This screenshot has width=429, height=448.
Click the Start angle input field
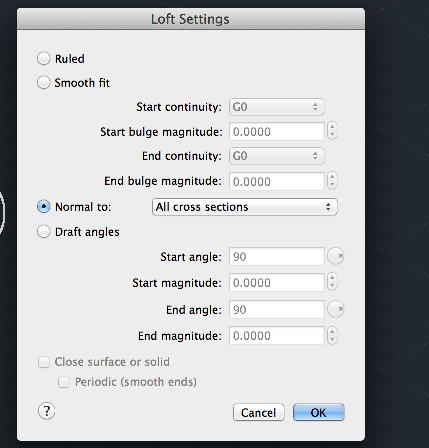[277, 256]
